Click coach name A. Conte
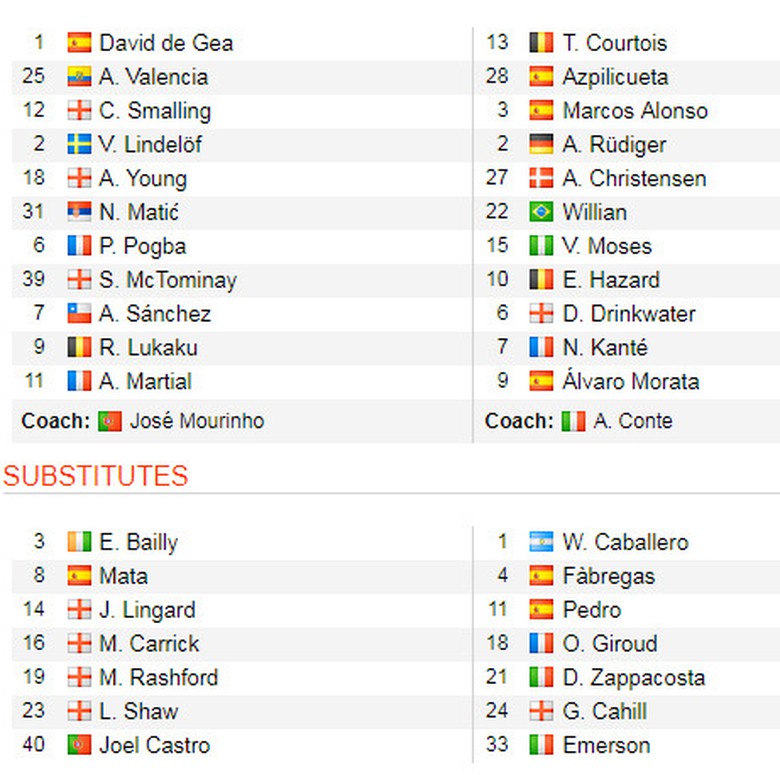The image size is (780, 775). 632,422
